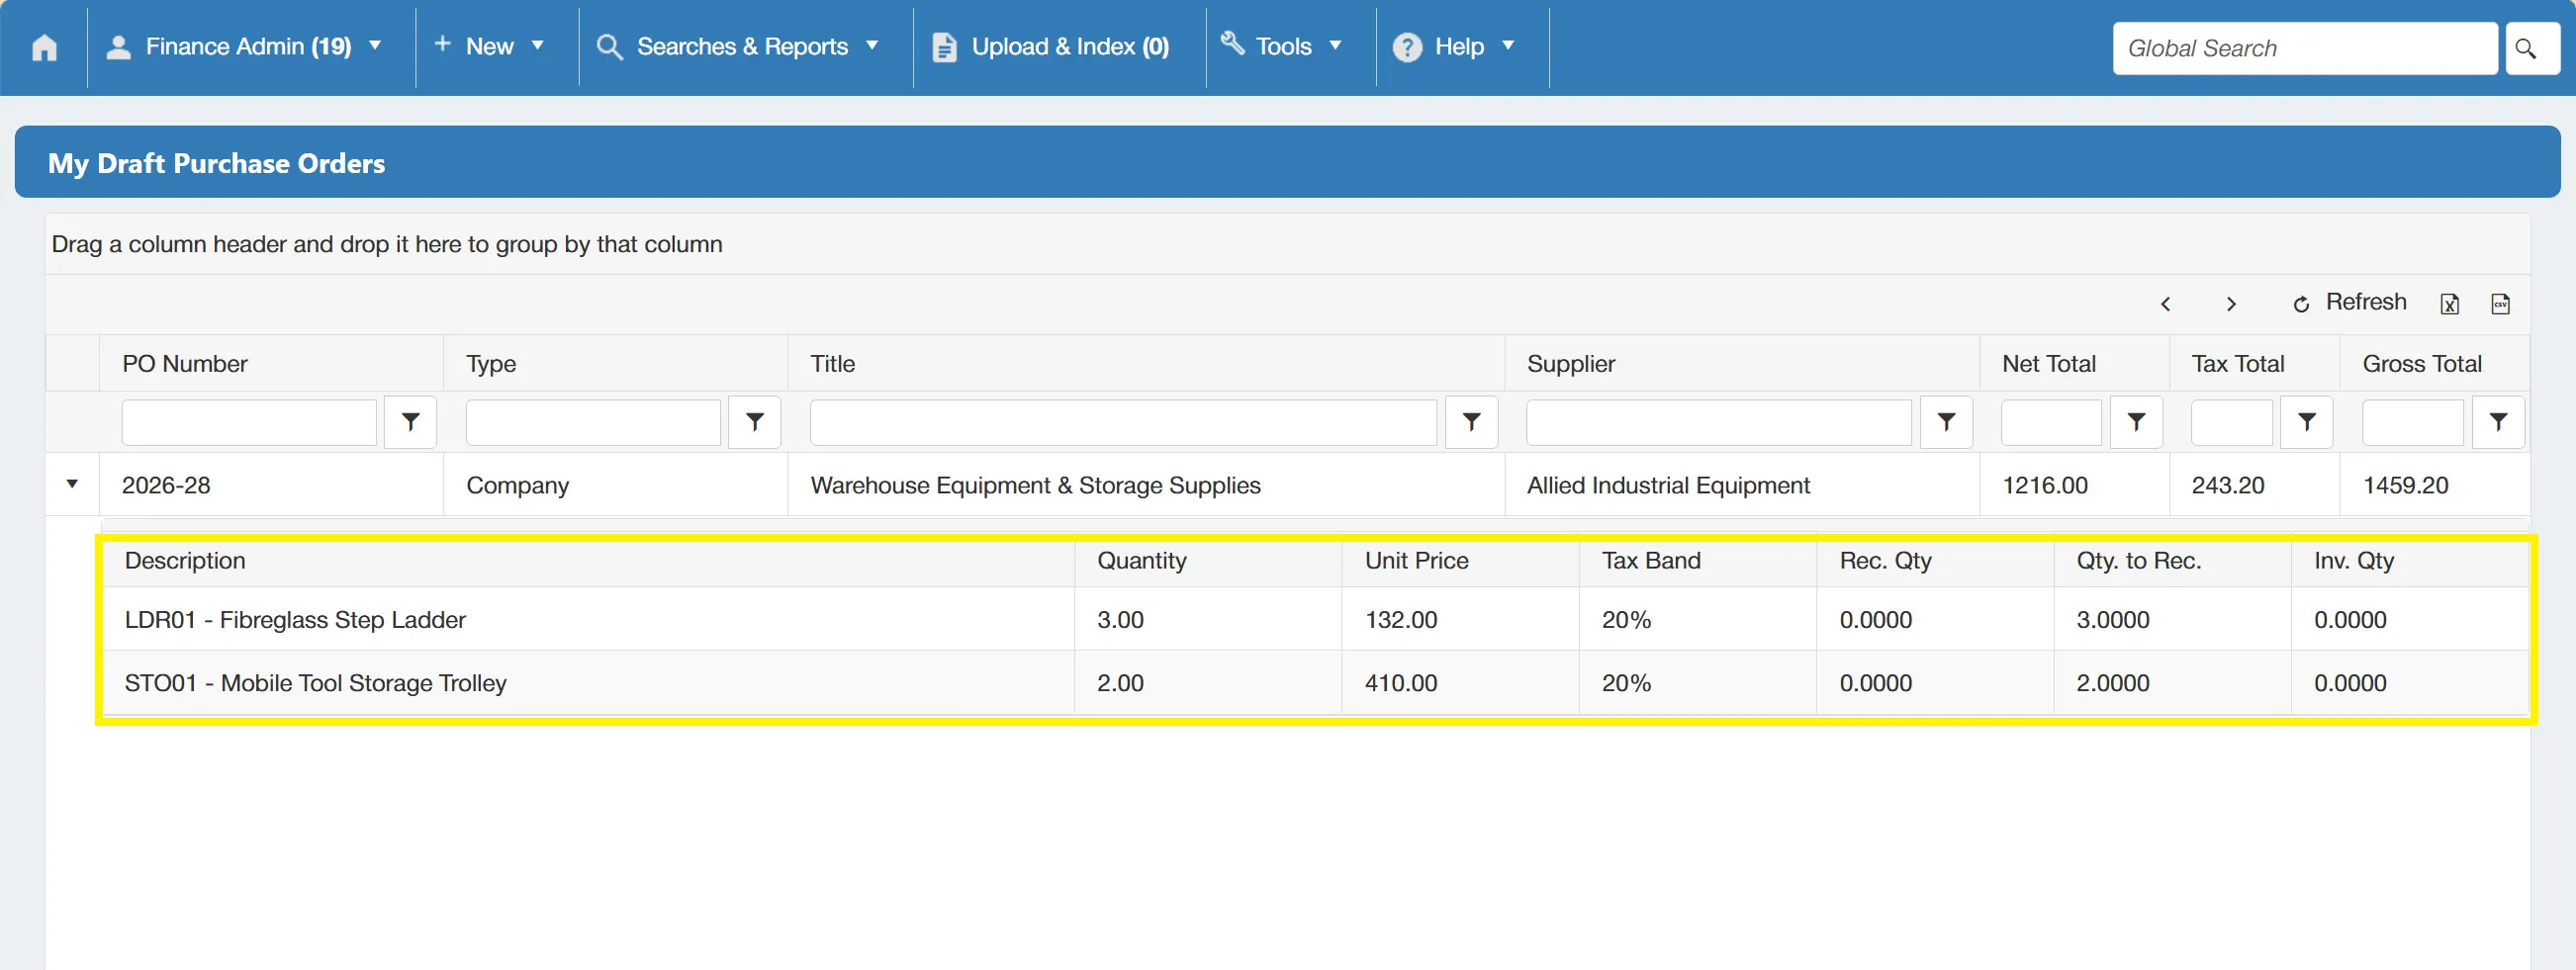Open the New dropdown menu
Screen dimensions: 2576x970
pyautogui.click(x=489, y=47)
